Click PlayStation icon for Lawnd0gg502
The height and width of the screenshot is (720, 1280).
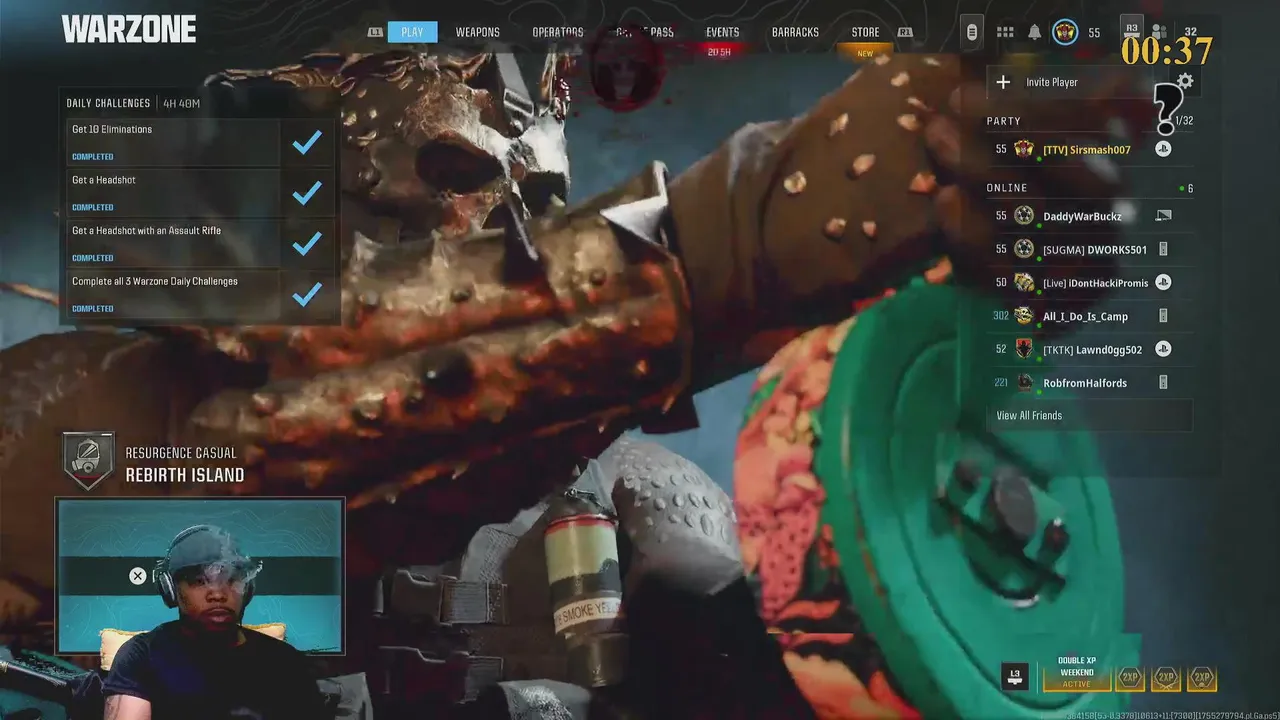coord(1163,349)
